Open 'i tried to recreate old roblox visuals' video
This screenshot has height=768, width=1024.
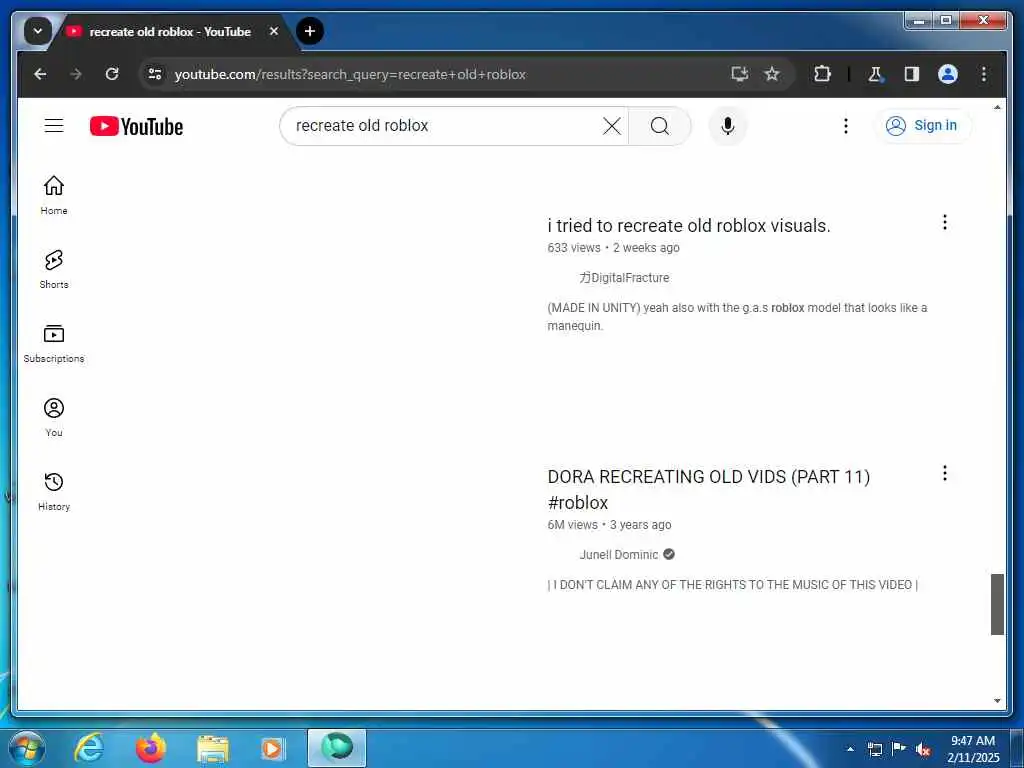click(x=689, y=226)
